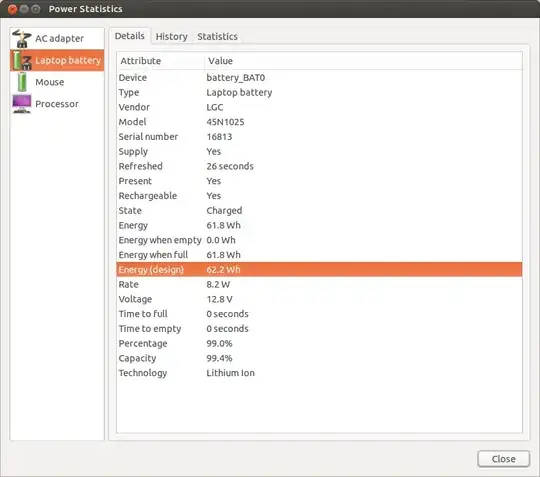Click the Laptop battery icon in sidebar
The width and height of the screenshot is (540, 477).
pos(22,60)
